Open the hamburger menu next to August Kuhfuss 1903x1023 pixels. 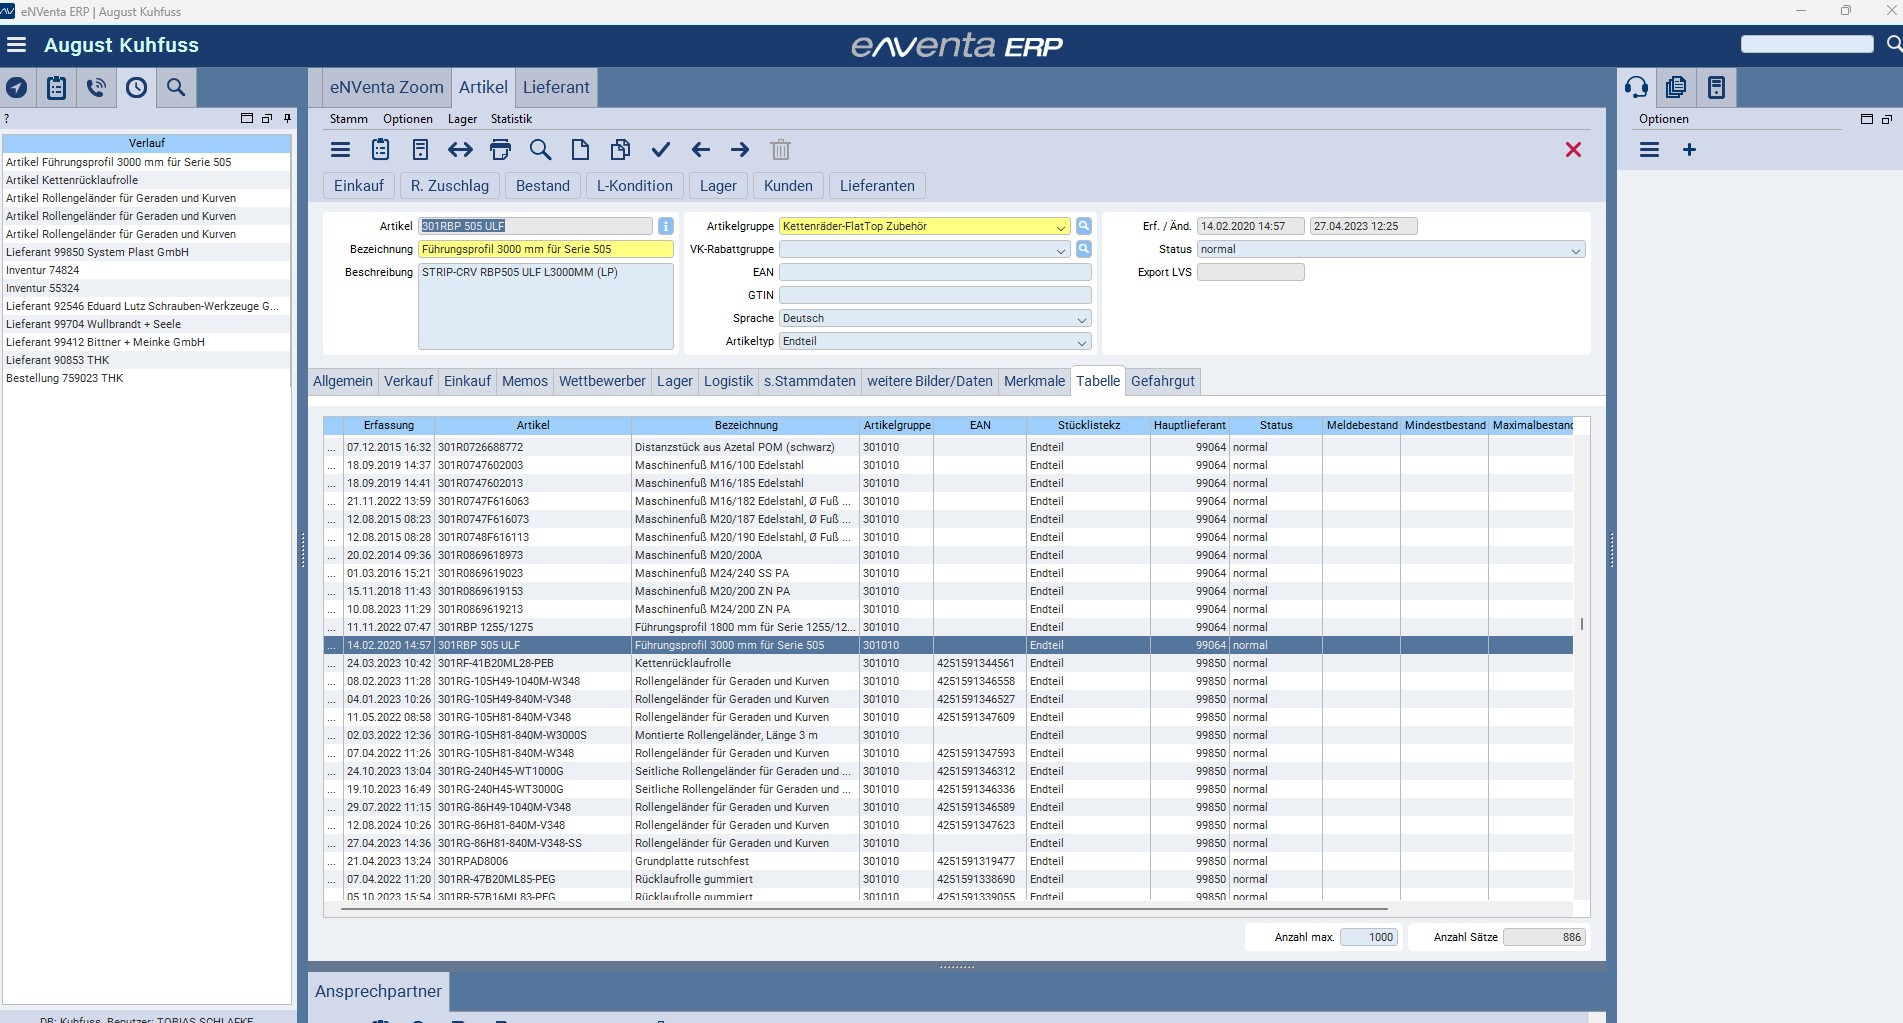coord(16,45)
